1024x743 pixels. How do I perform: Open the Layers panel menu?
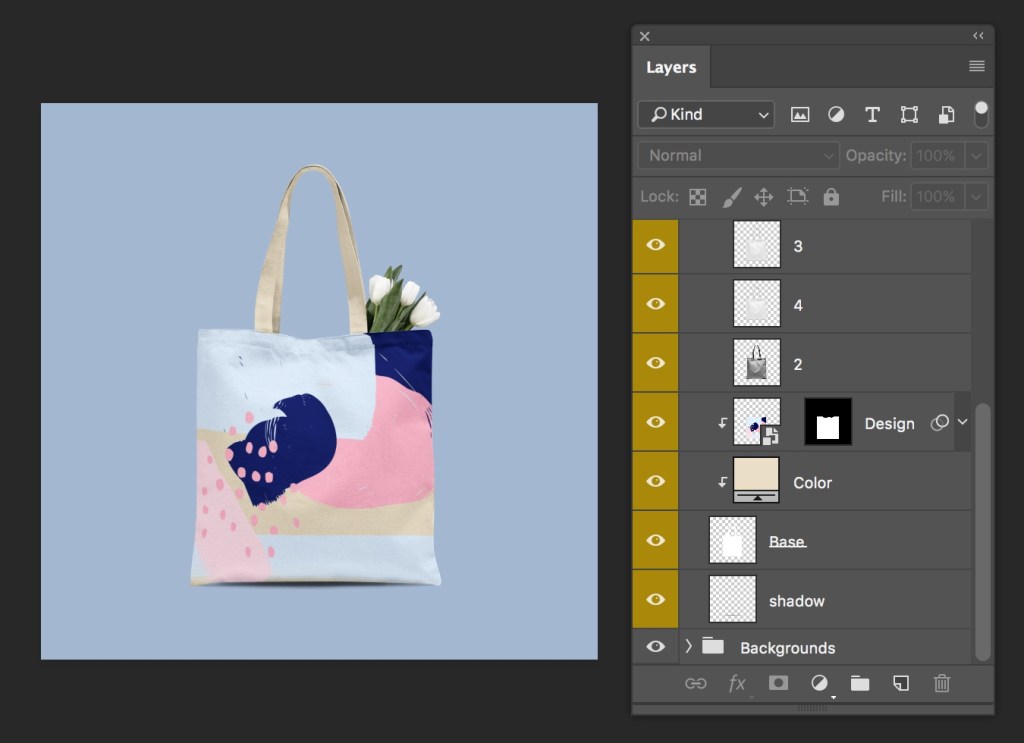tap(976, 66)
